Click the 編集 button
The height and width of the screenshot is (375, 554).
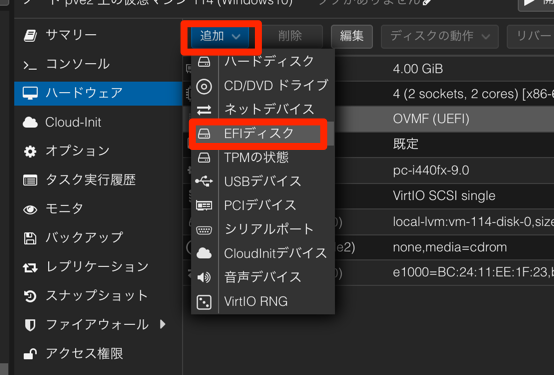pos(352,36)
